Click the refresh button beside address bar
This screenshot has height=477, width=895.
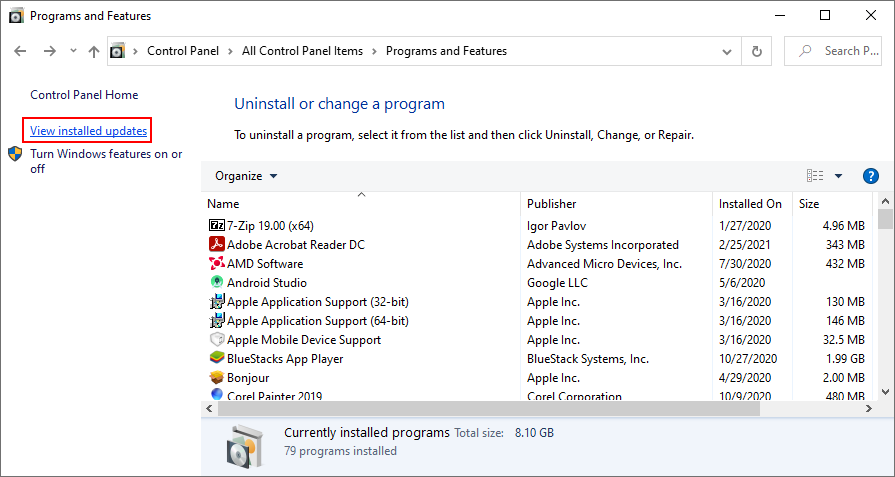(757, 51)
